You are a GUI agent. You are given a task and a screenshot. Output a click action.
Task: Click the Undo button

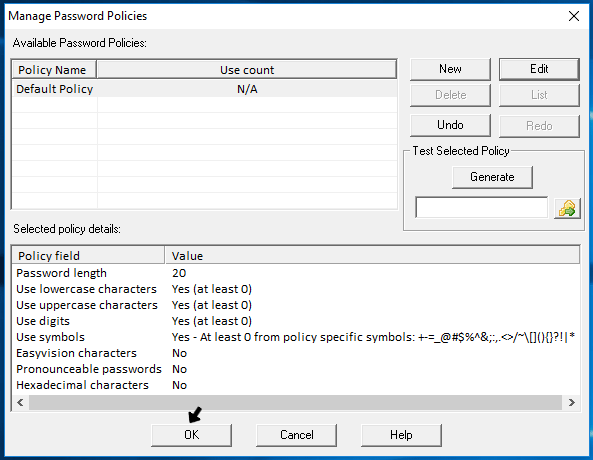click(450, 125)
